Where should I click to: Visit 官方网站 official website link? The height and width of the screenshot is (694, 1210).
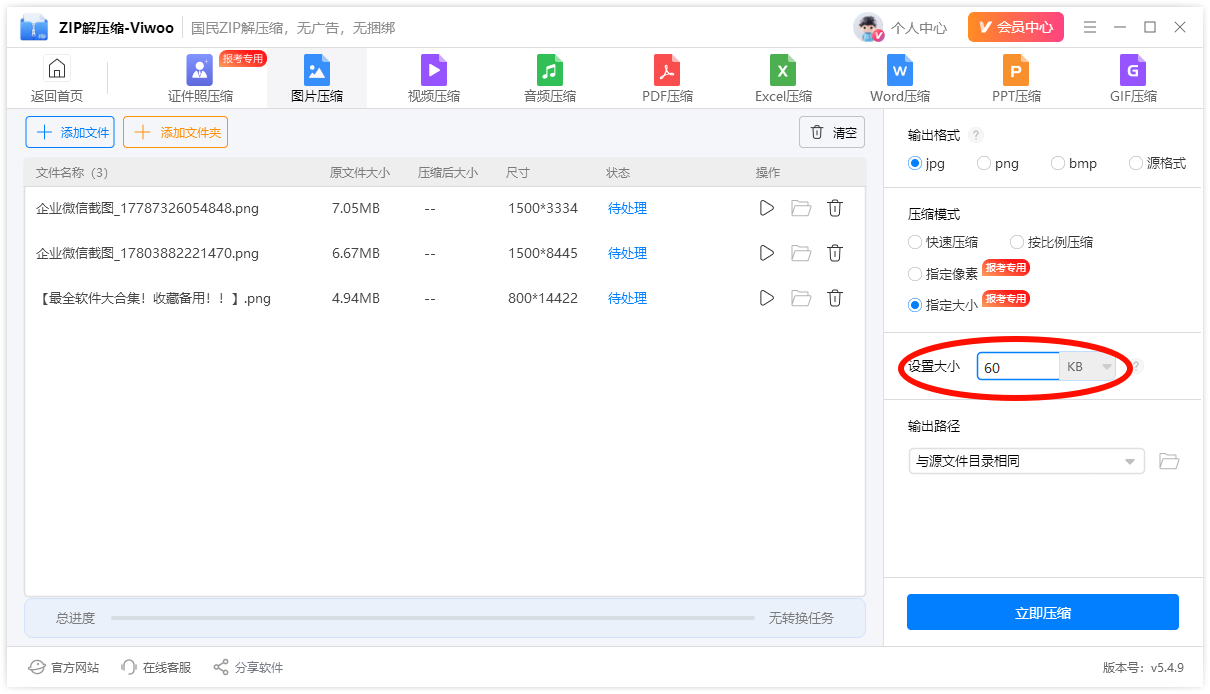tap(64, 667)
